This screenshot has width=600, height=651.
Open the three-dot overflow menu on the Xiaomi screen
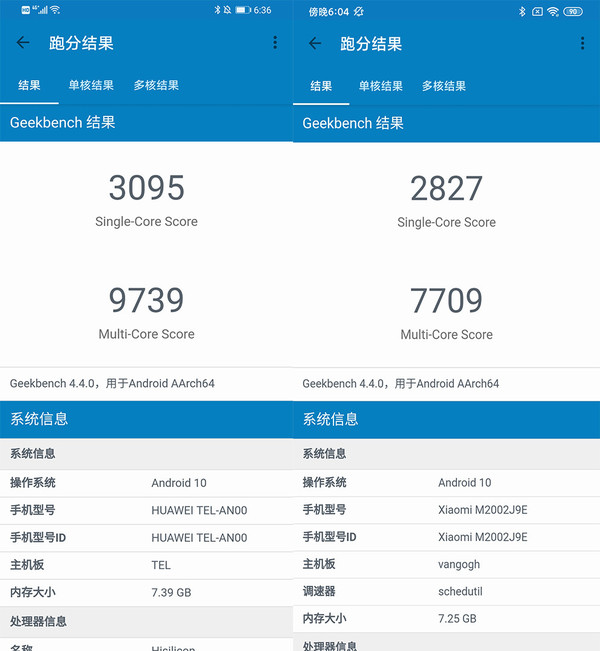point(583,43)
